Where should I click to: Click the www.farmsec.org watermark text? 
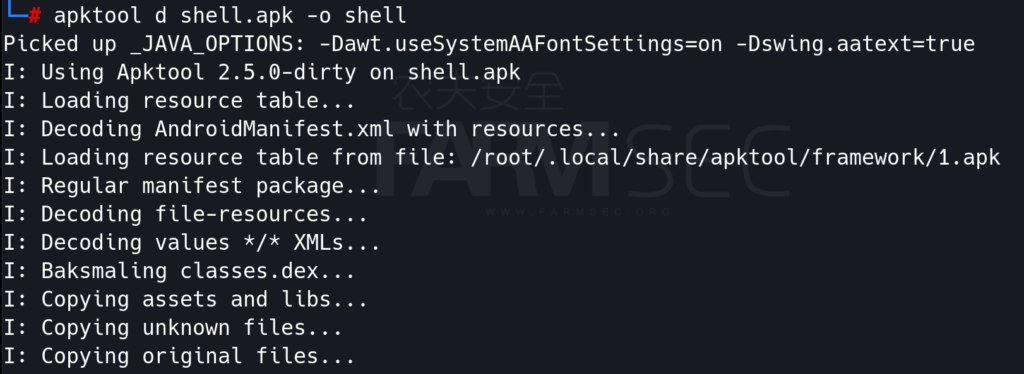579,211
